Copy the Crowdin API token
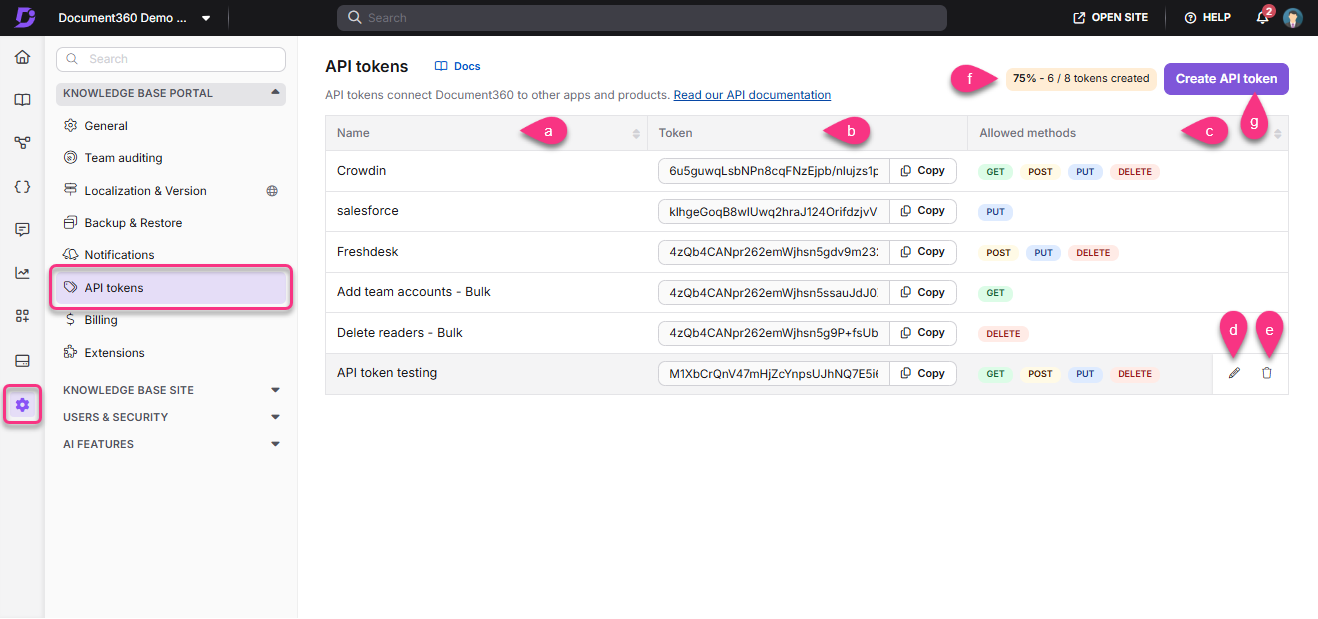The height and width of the screenshot is (619, 1318). click(922, 171)
